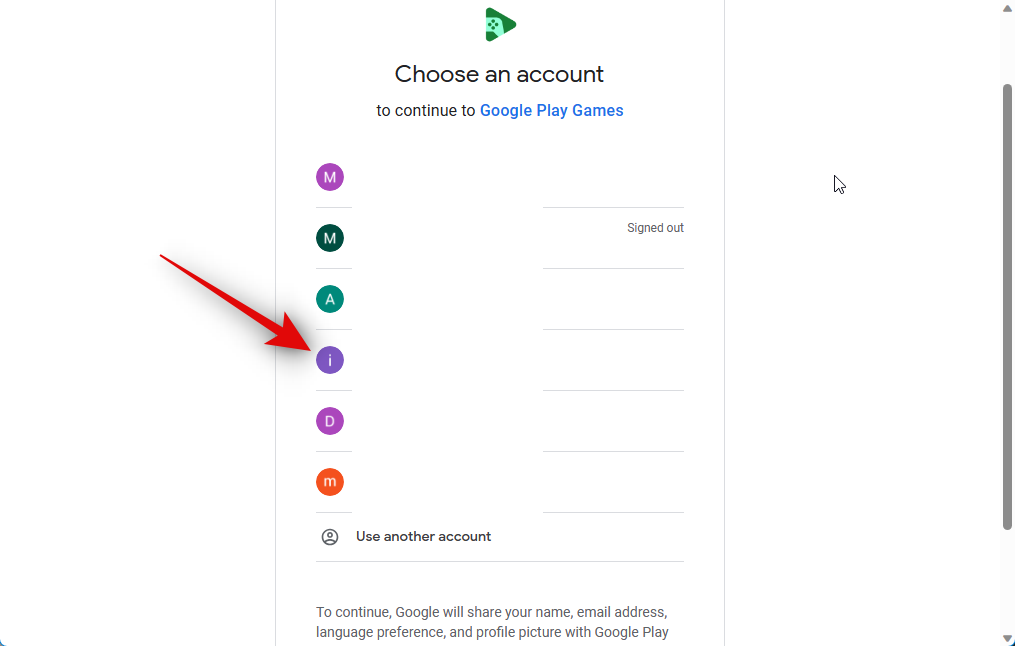The height and width of the screenshot is (646, 1015).
Task: Click the scrollbar up arrow
Action: (1007, 6)
